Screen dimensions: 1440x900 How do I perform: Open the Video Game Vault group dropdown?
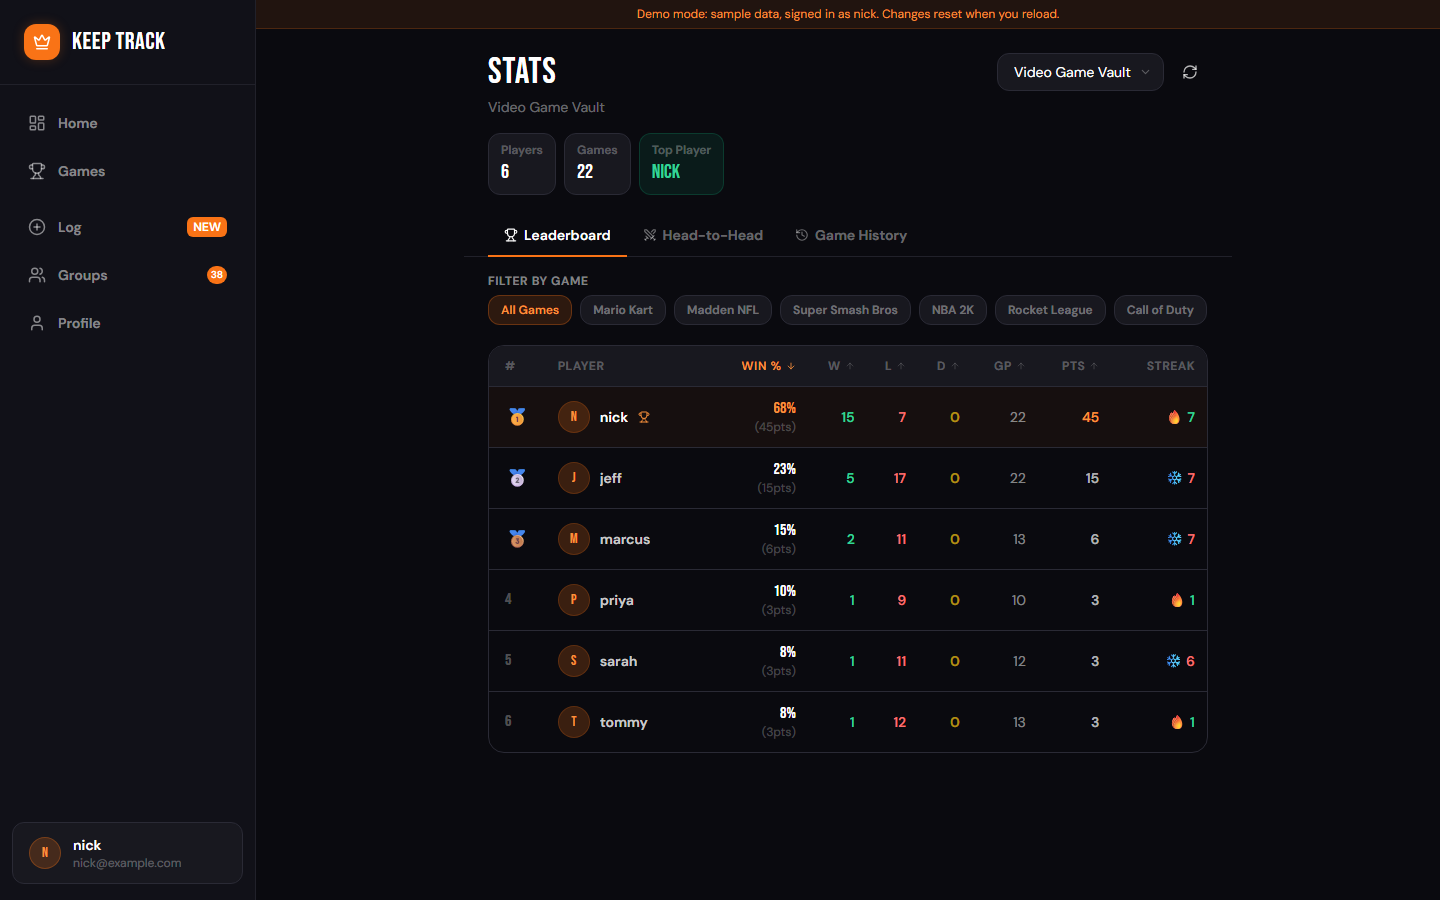point(1080,72)
